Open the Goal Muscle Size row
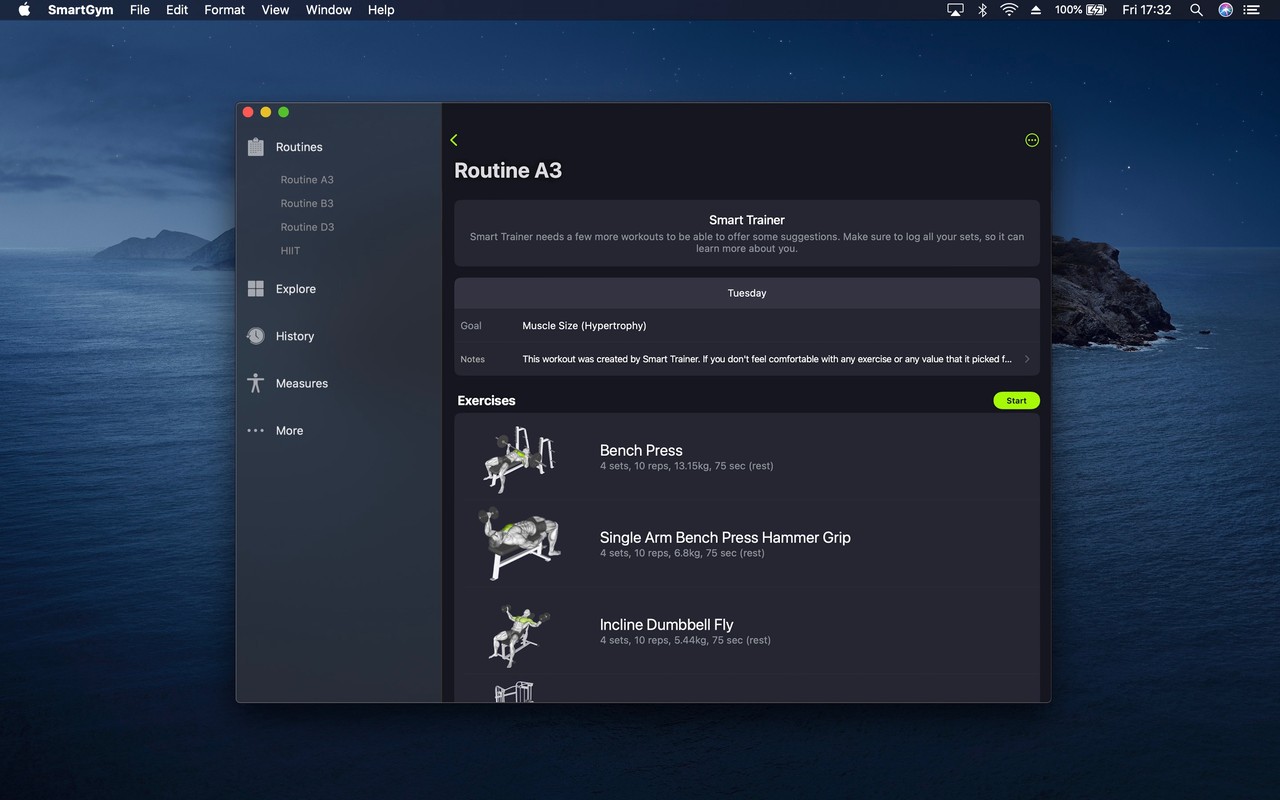This screenshot has width=1280, height=800. coord(747,326)
